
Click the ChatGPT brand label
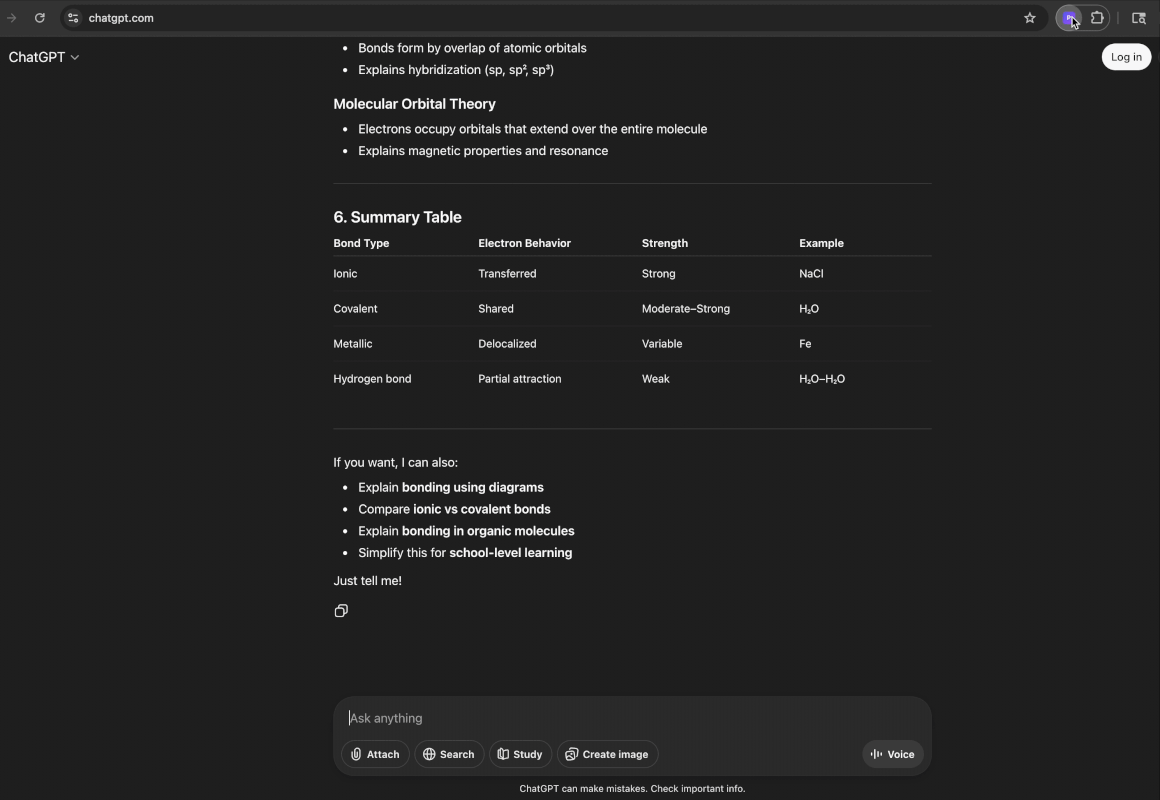tap(37, 57)
